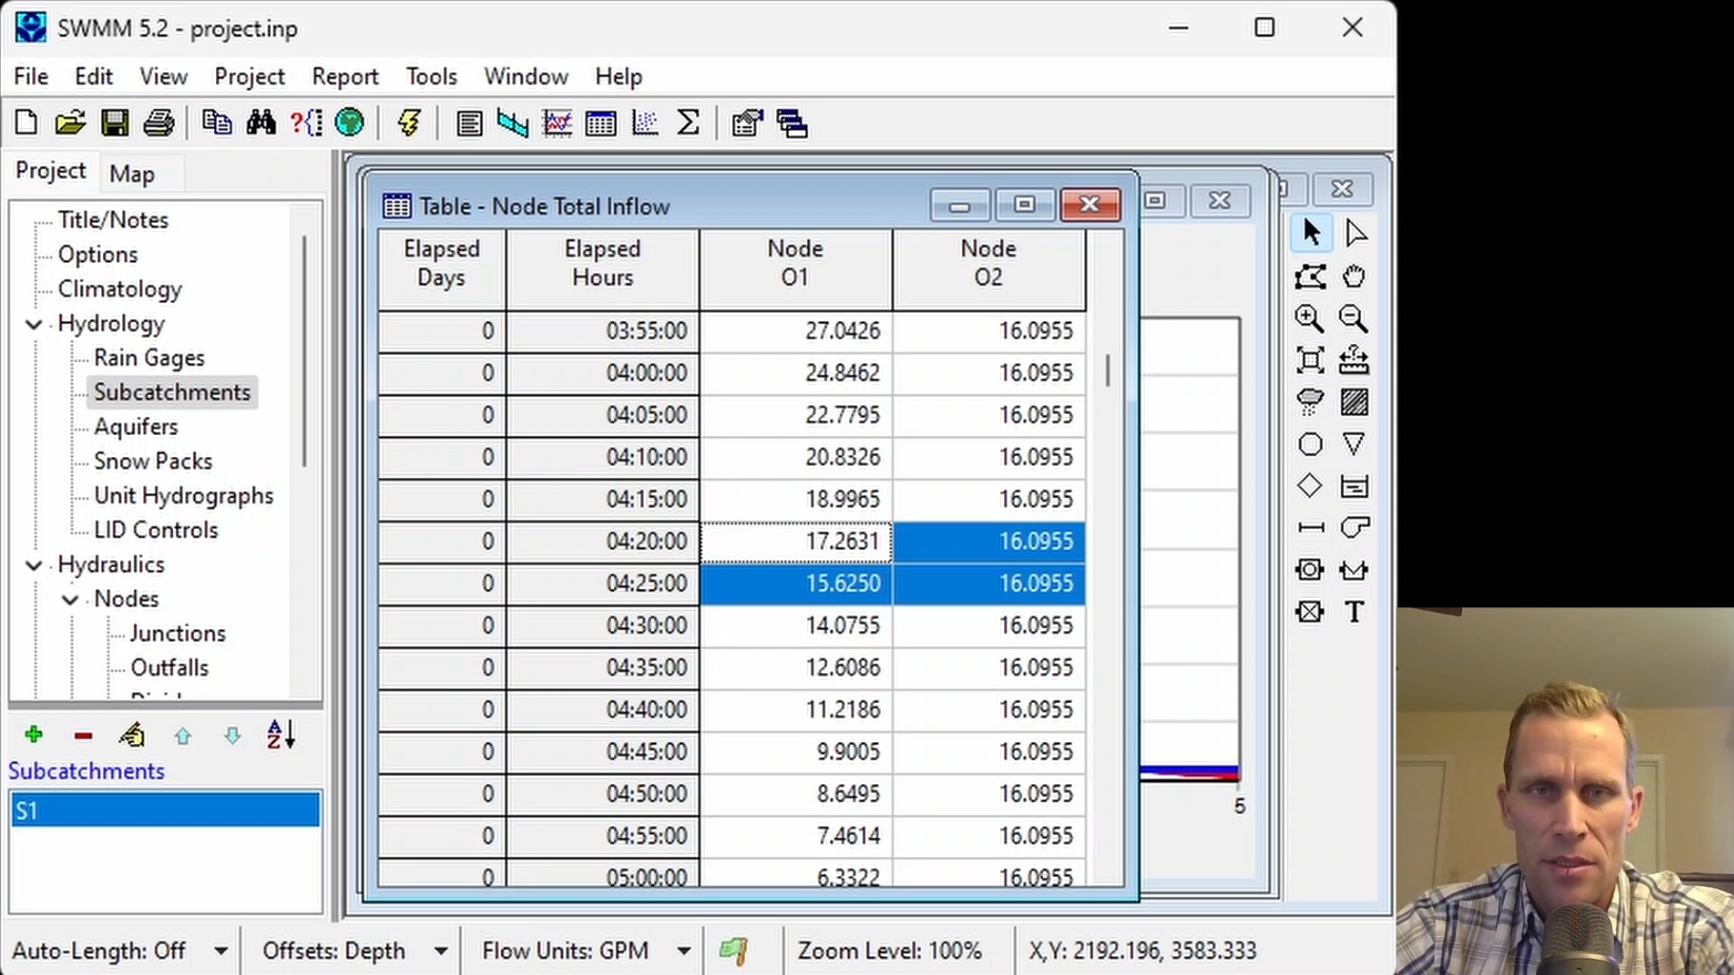
Task: Open the Tools menu
Action: click(x=431, y=77)
